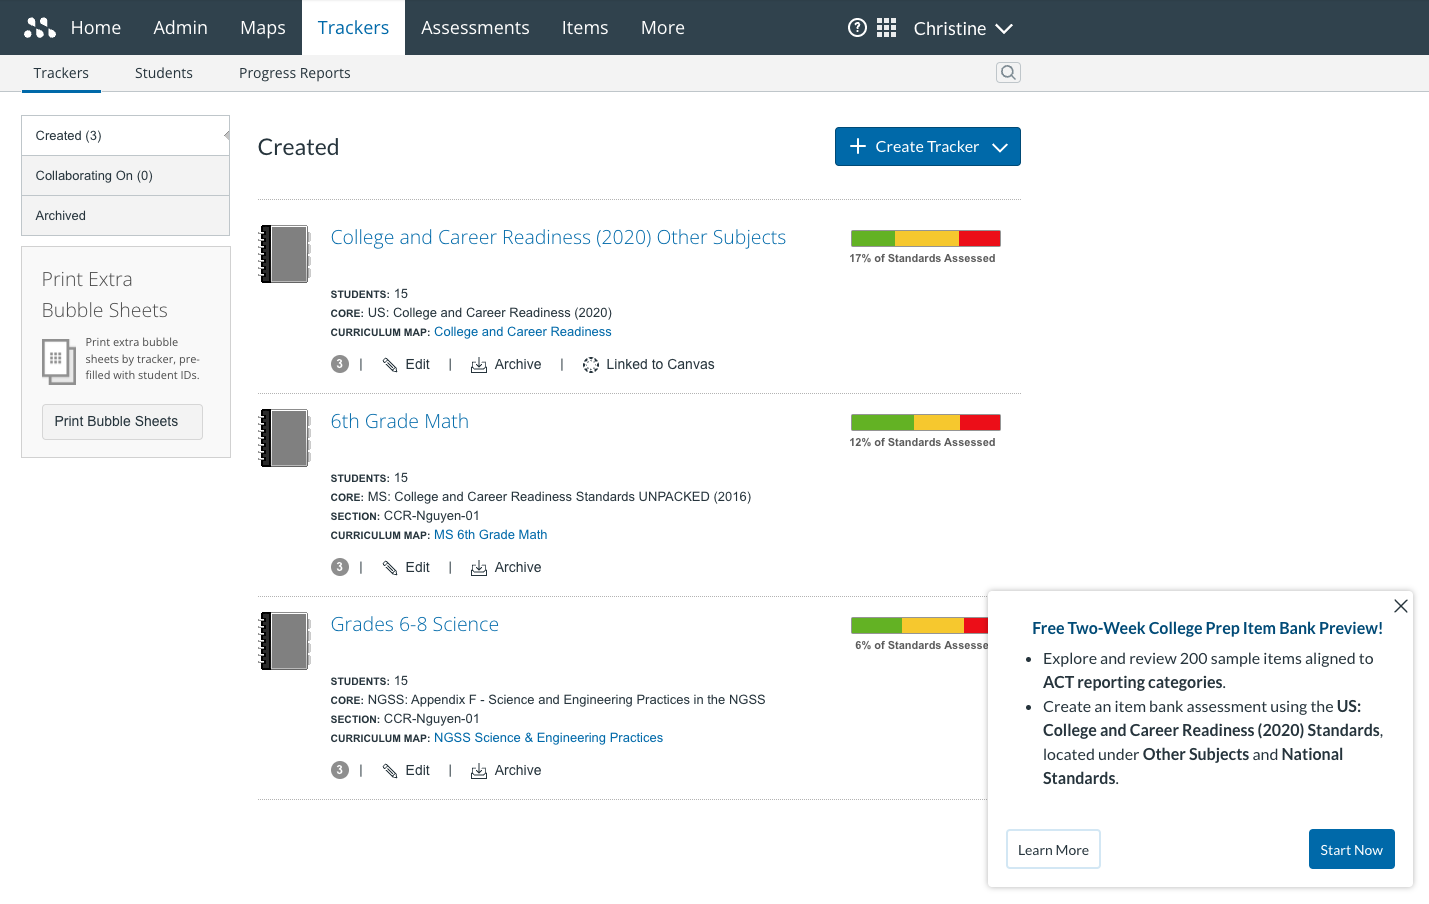
Task: Click Start Now in the popup
Action: pyautogui.click(x=1351, y=850)
